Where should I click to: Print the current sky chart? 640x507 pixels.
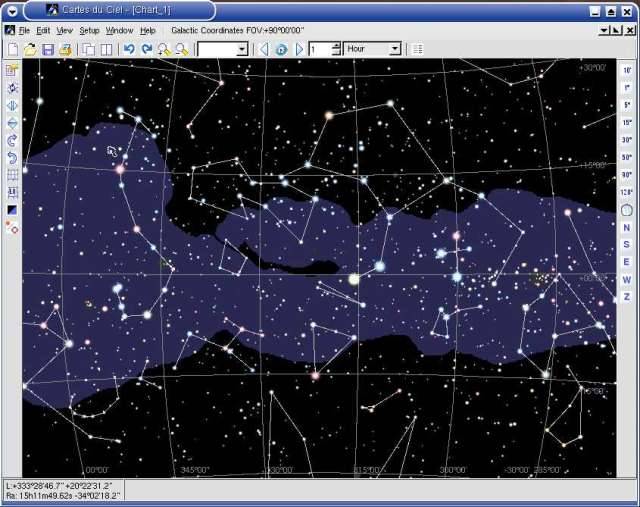[66, 50]
